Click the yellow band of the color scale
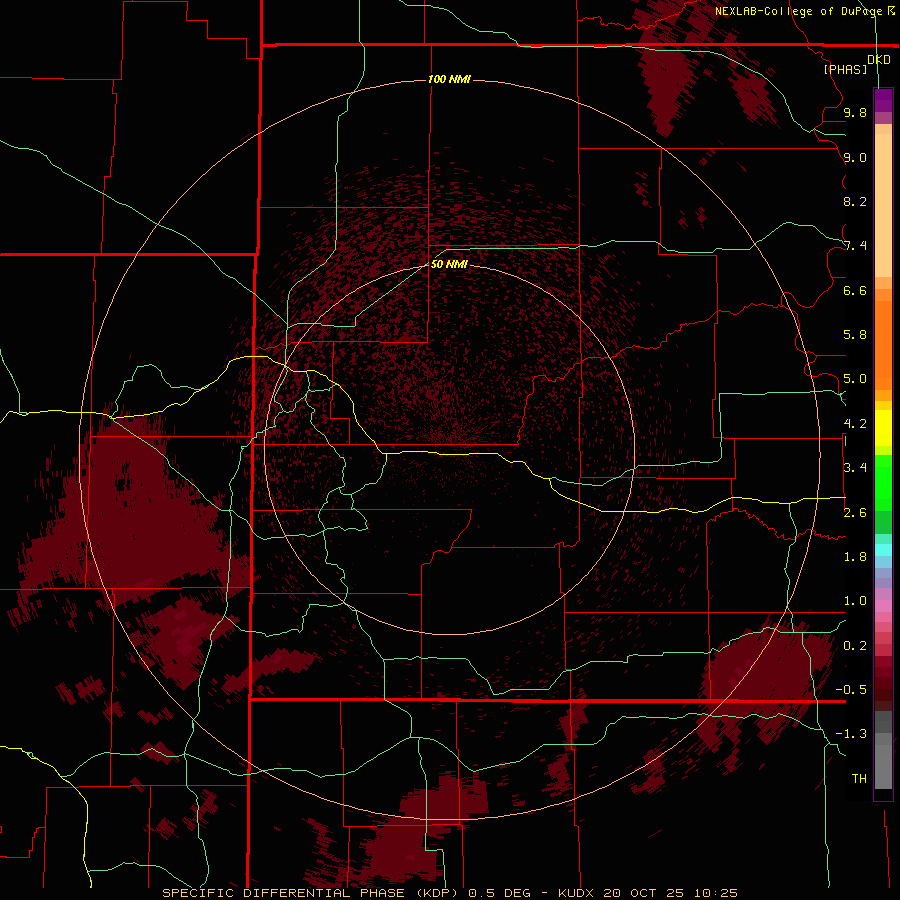900x900 pixels. [x=883, y=428]
